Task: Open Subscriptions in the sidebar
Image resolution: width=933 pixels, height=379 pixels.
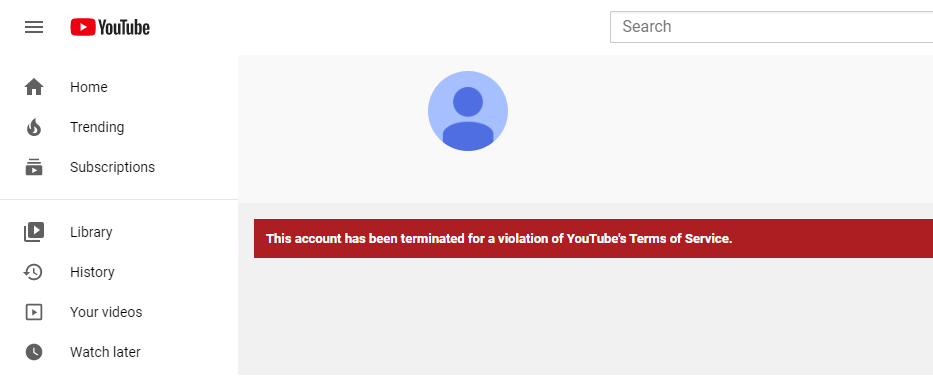Action: point(119,167)
